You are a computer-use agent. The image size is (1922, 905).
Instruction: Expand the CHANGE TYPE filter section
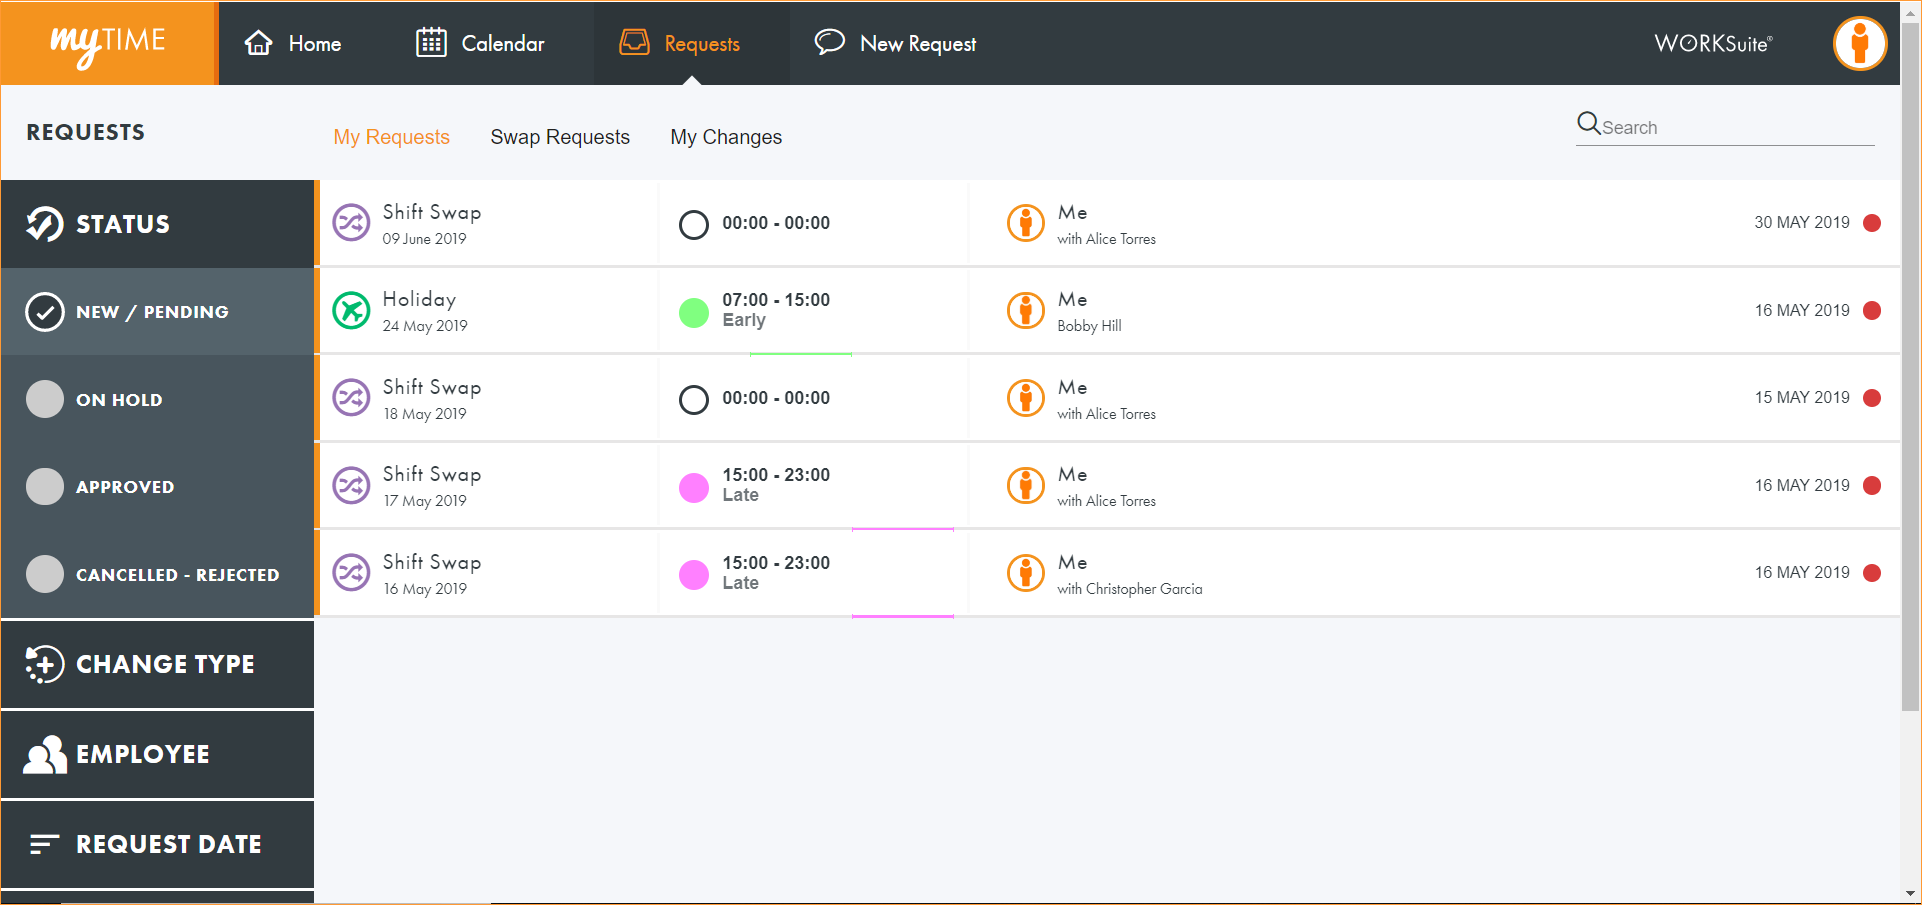158,664
